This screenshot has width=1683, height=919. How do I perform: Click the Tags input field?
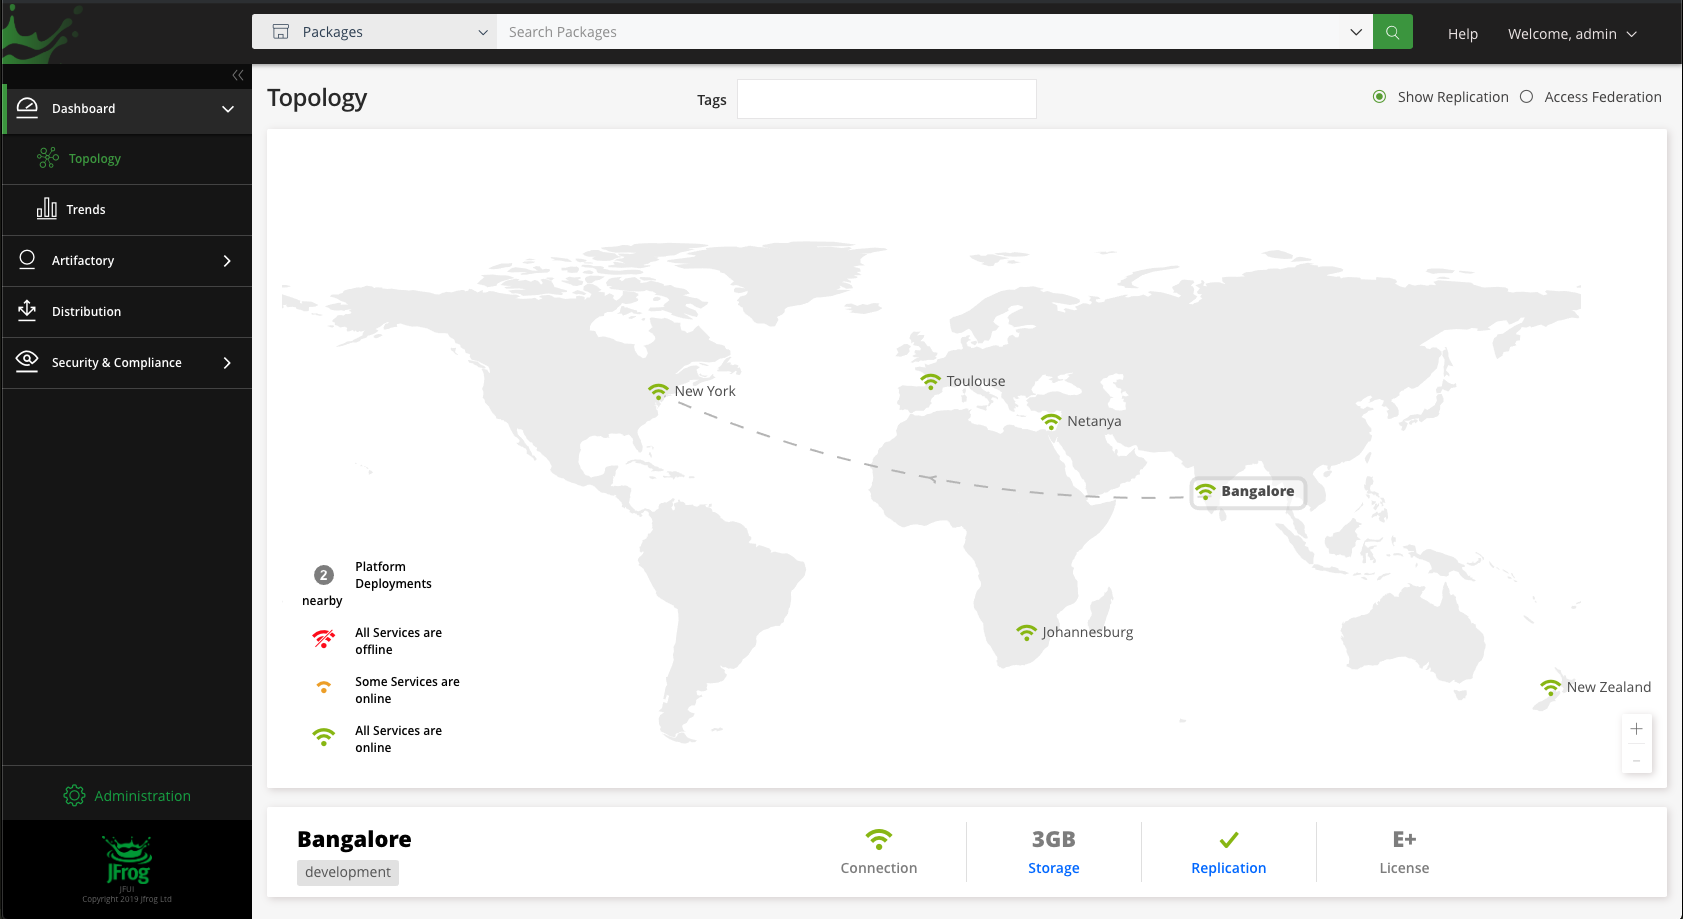pos(886,99)
